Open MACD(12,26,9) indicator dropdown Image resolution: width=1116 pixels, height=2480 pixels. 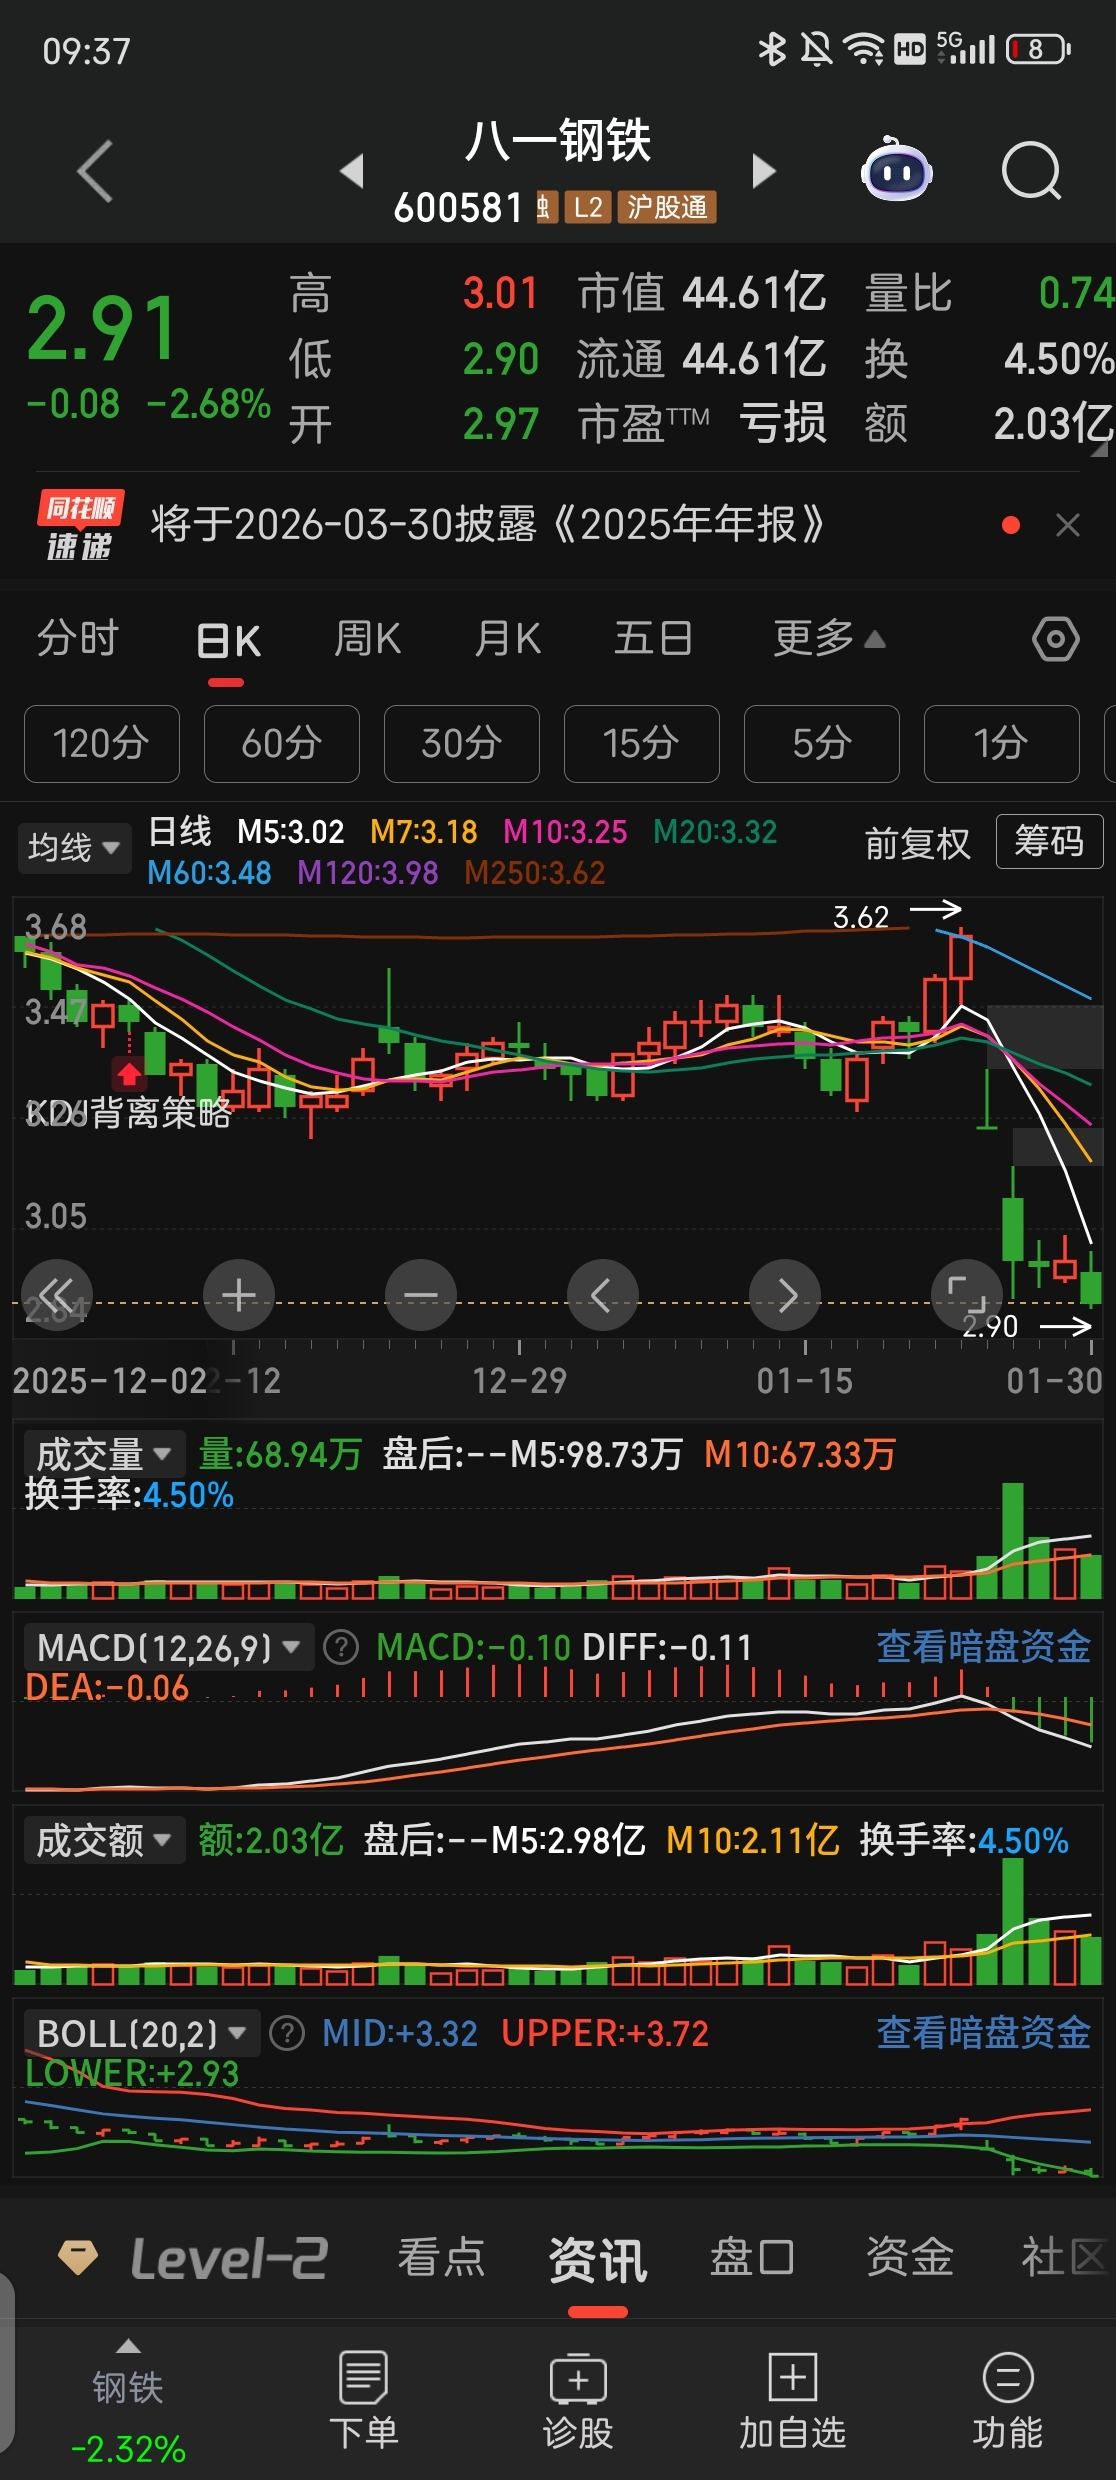point(169,1647)
